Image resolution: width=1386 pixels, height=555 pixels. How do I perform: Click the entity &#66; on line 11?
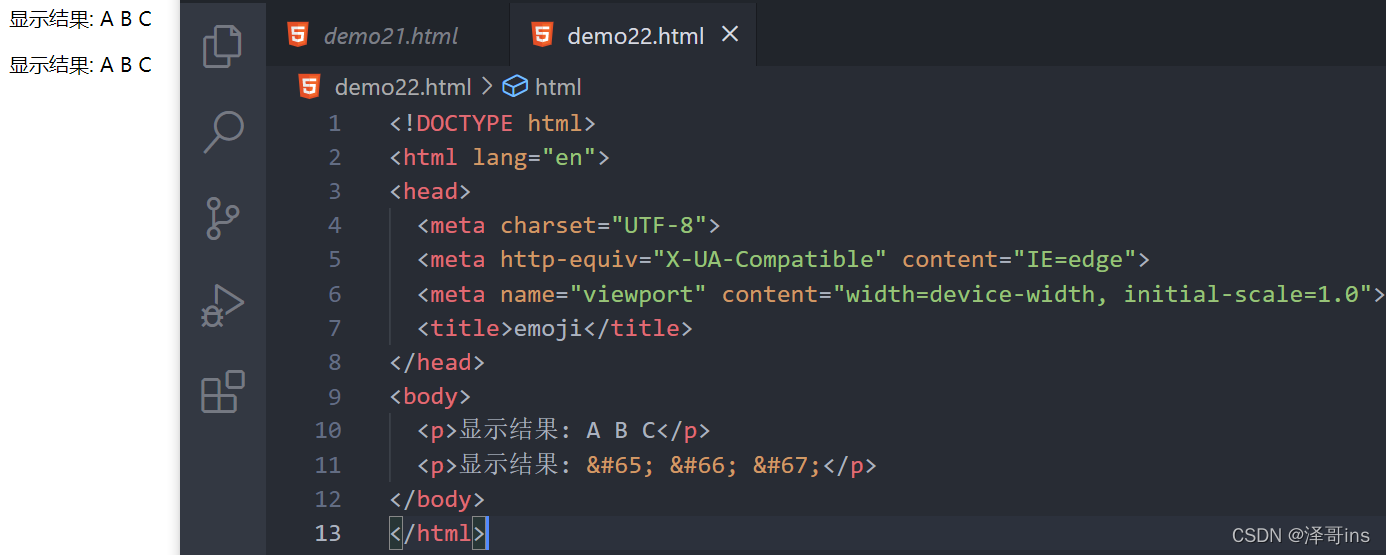coord(703,465)
